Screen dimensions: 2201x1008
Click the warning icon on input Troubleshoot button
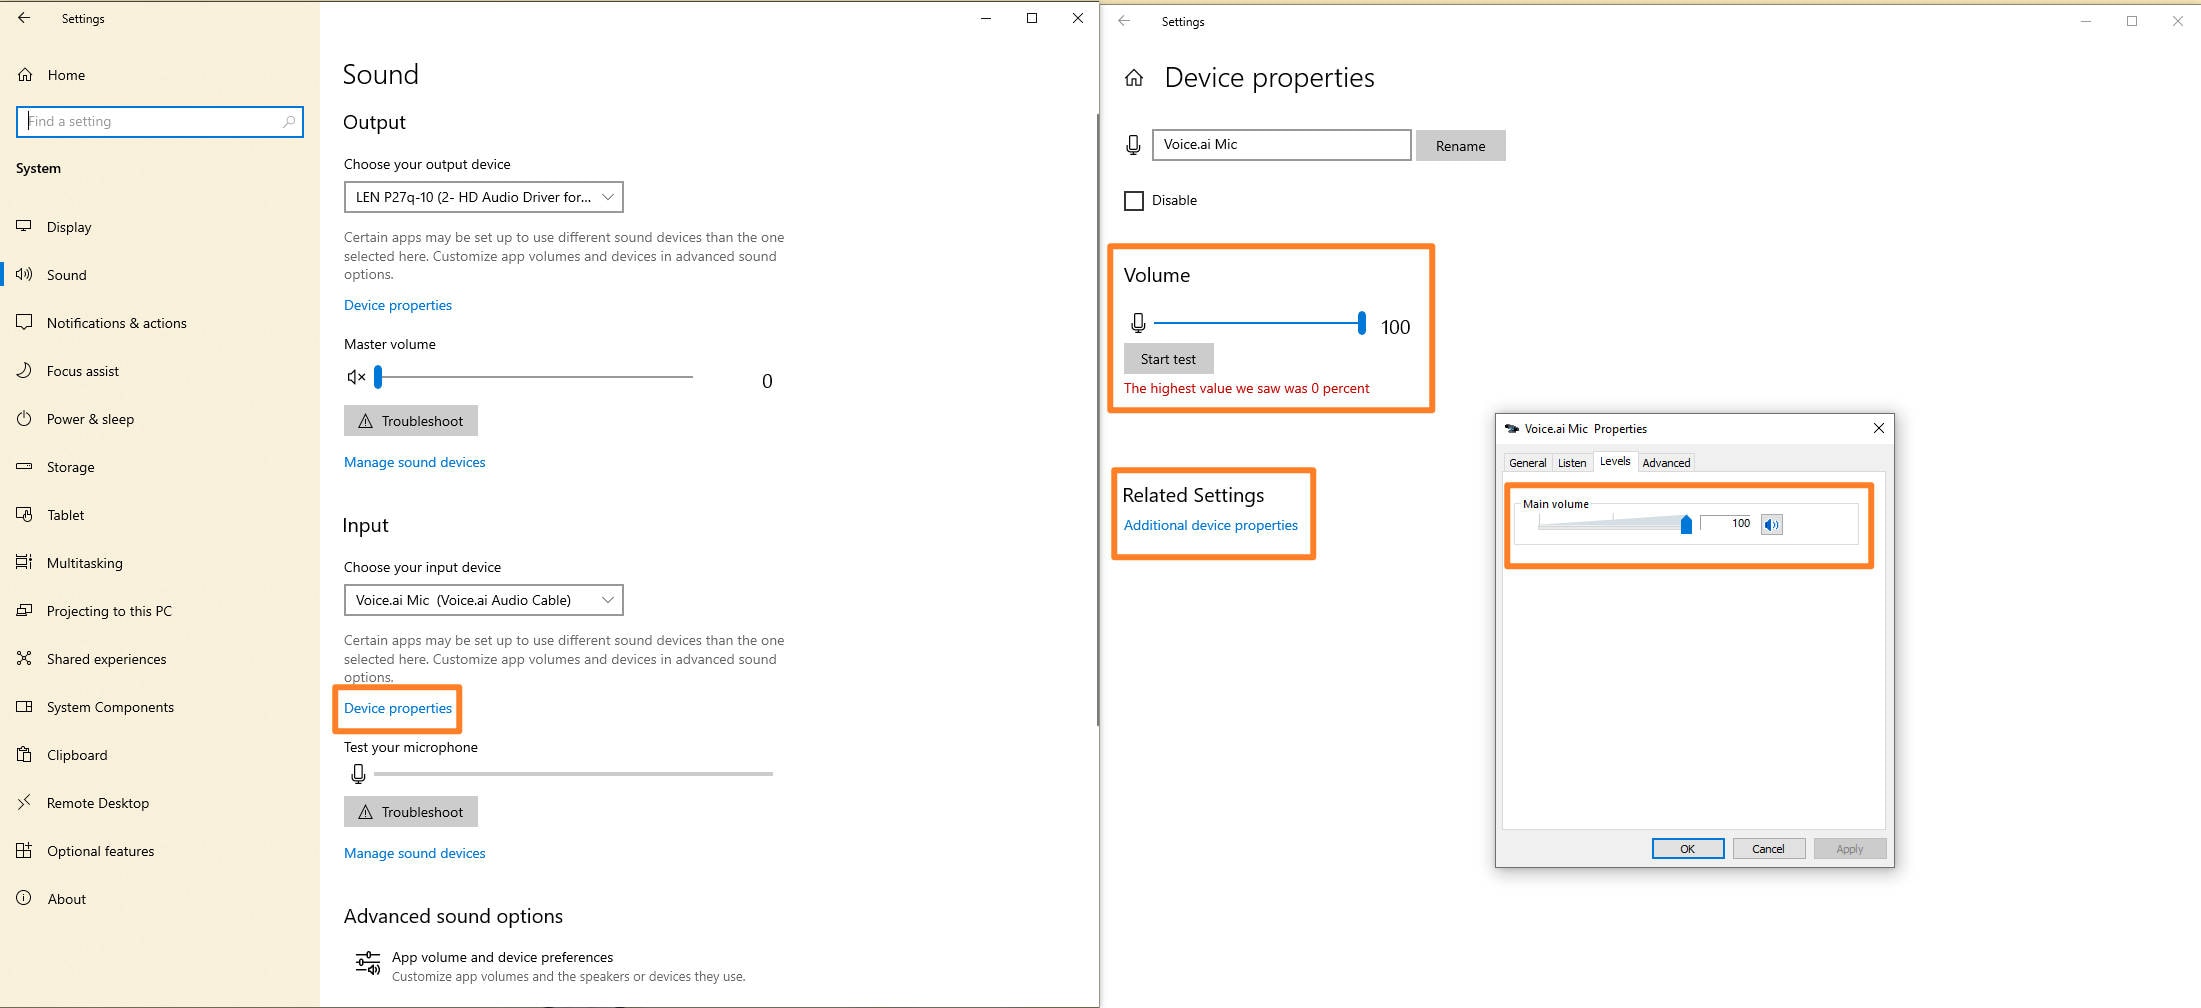pos(366,812)
